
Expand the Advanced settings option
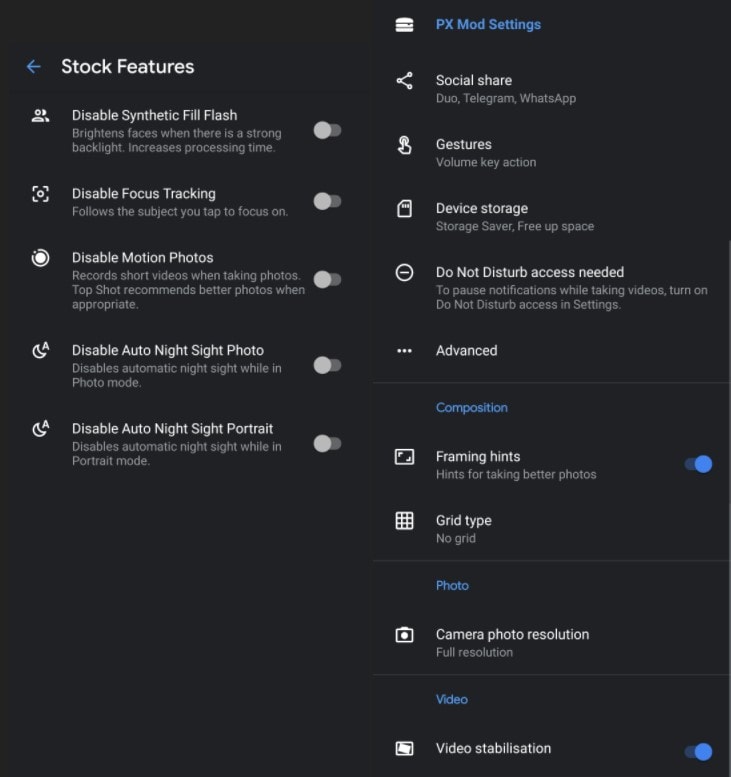(551, 351)
